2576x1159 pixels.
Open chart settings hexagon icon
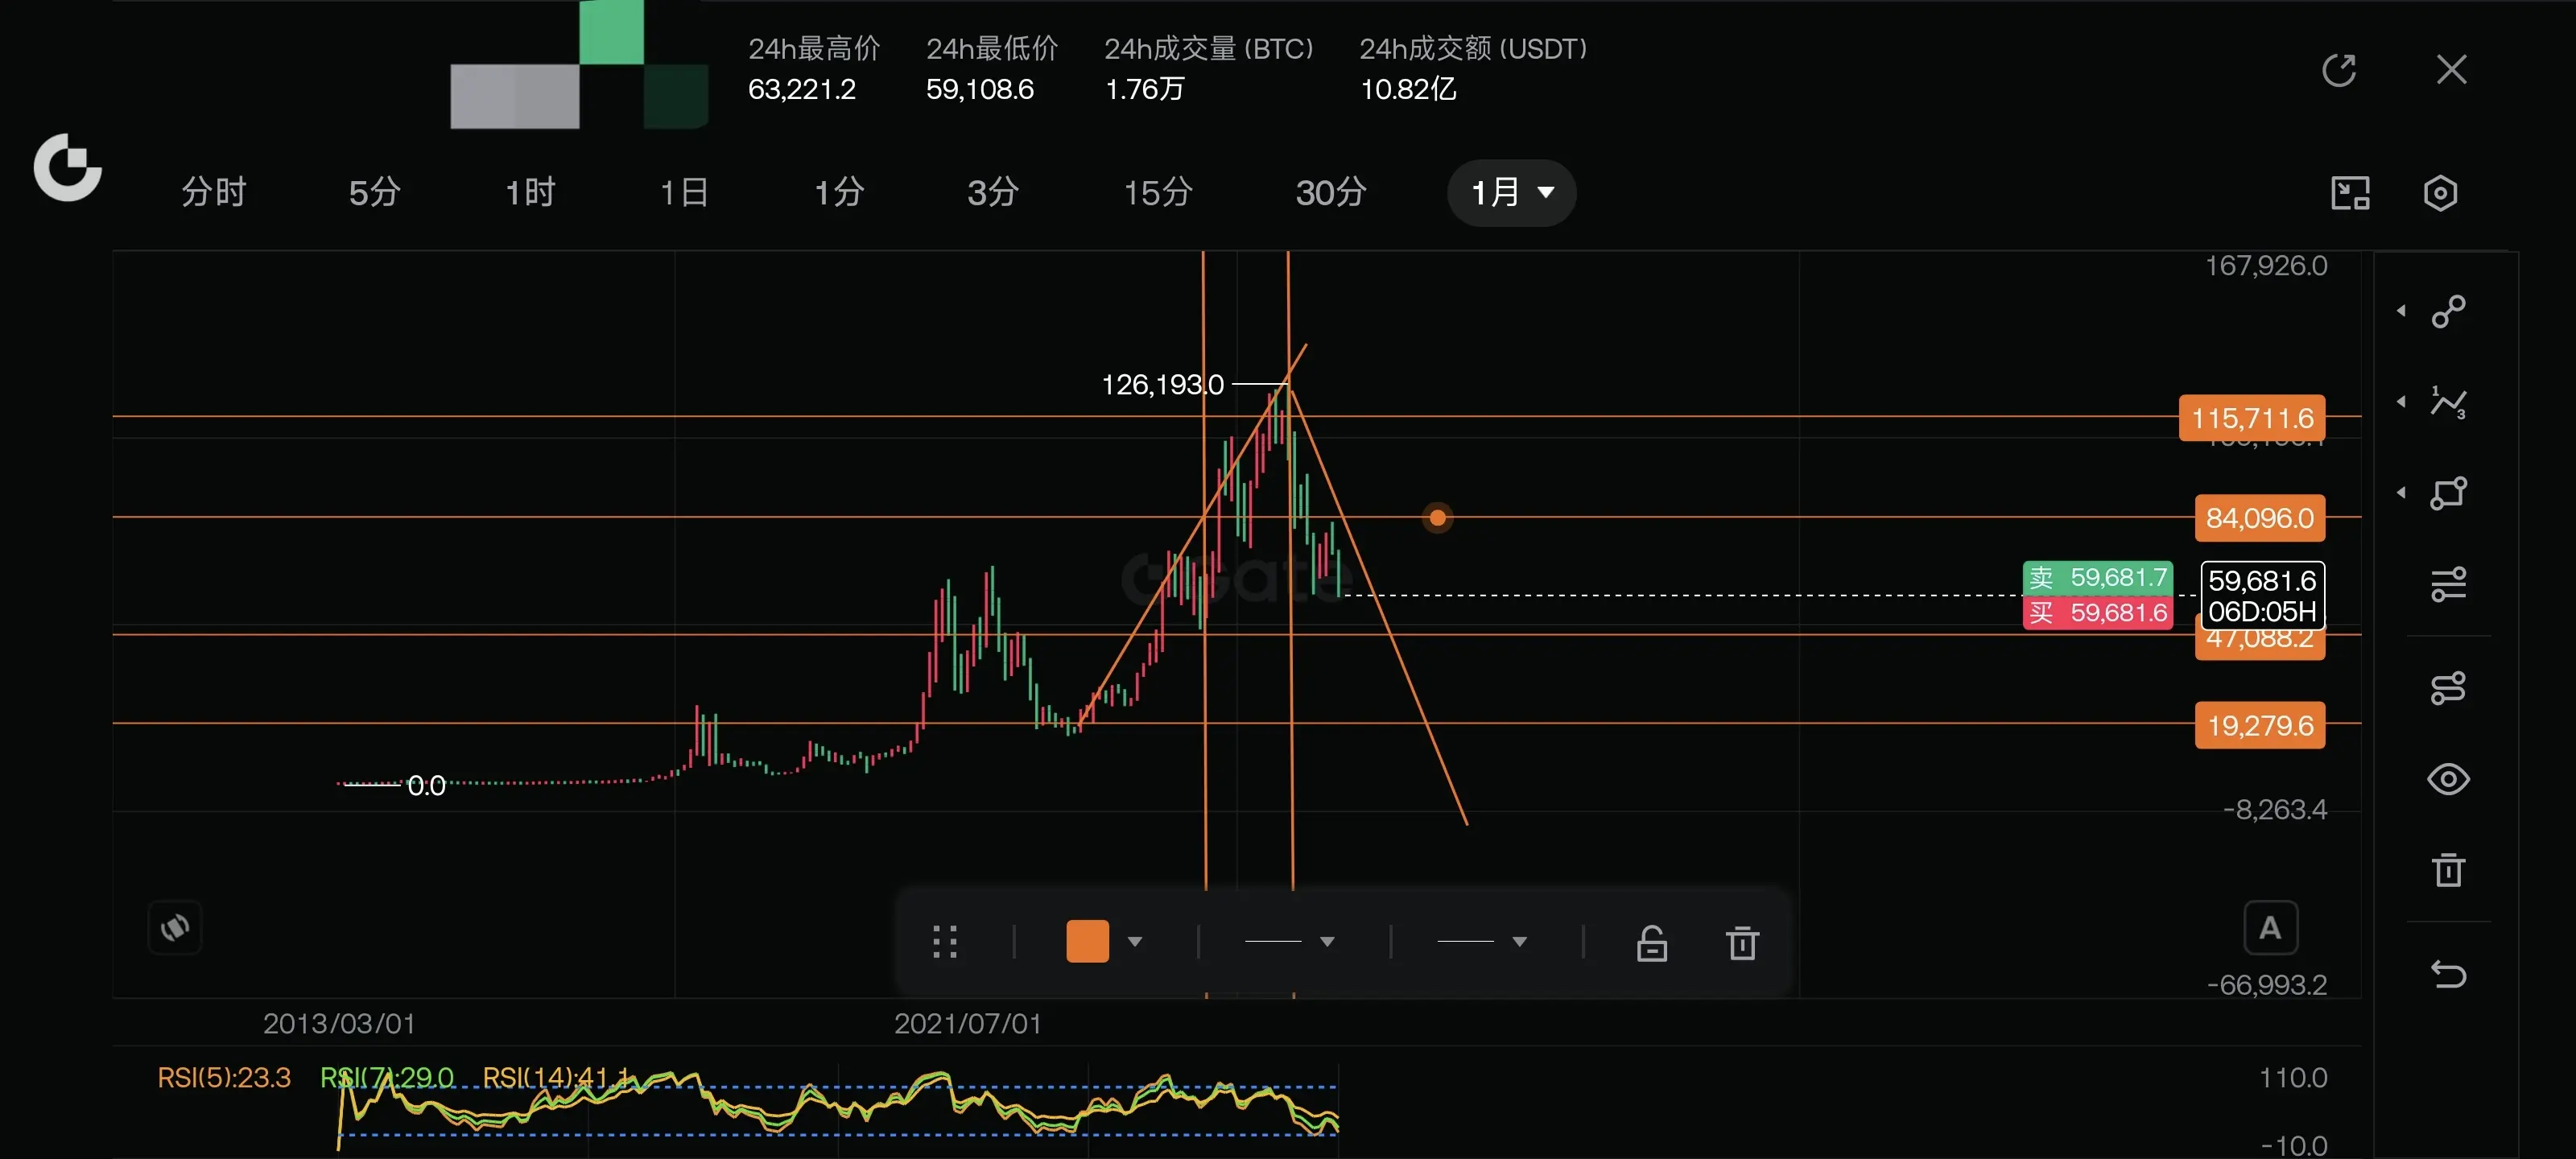(2440, 193)
